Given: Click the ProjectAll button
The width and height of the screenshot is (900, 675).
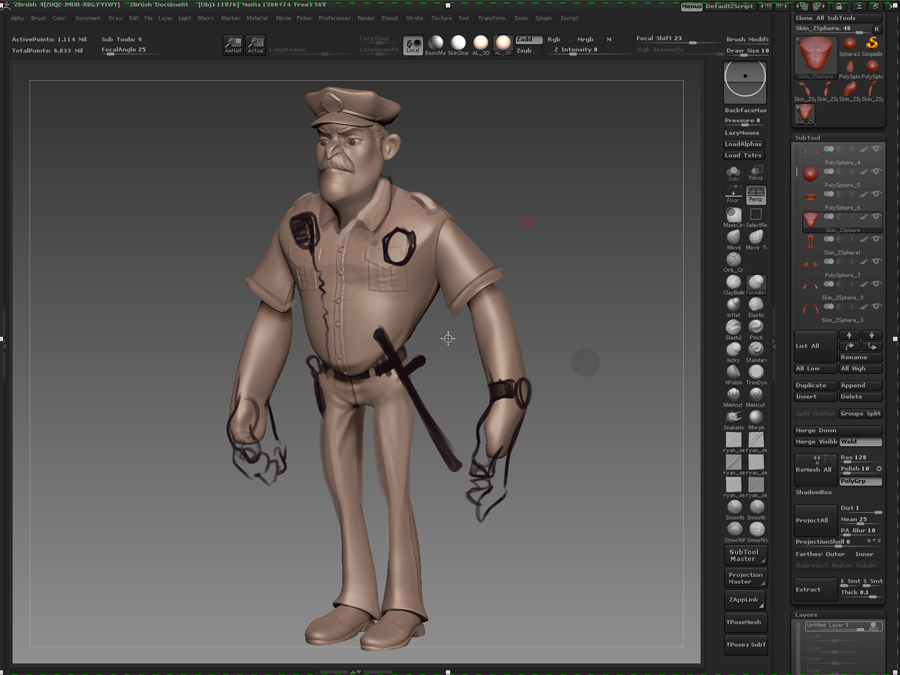Looking at the screenshot, I should 816,520.
